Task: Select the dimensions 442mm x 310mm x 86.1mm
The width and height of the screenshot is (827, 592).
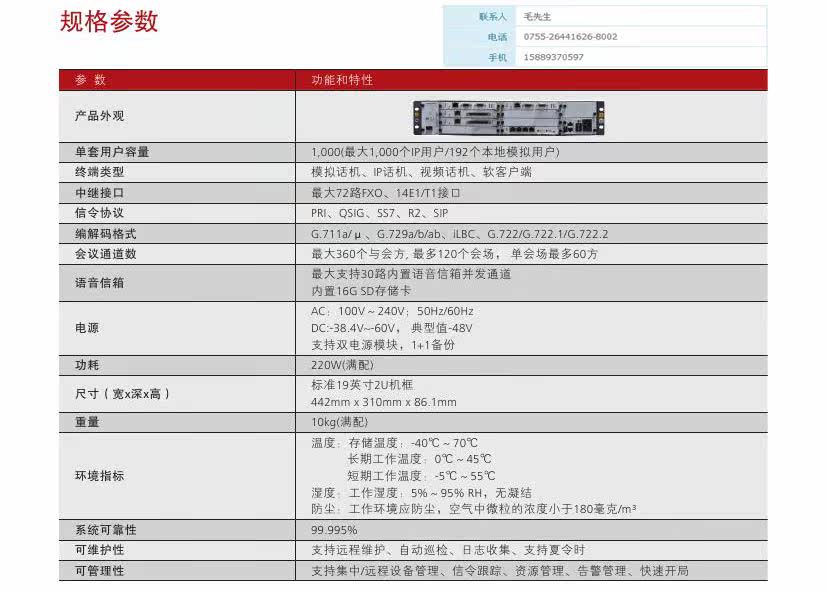Action: (383, 402)
